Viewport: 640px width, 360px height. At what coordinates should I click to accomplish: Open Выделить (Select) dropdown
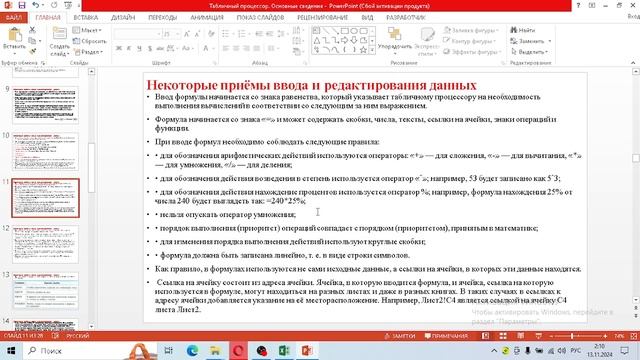click(529, 52)
